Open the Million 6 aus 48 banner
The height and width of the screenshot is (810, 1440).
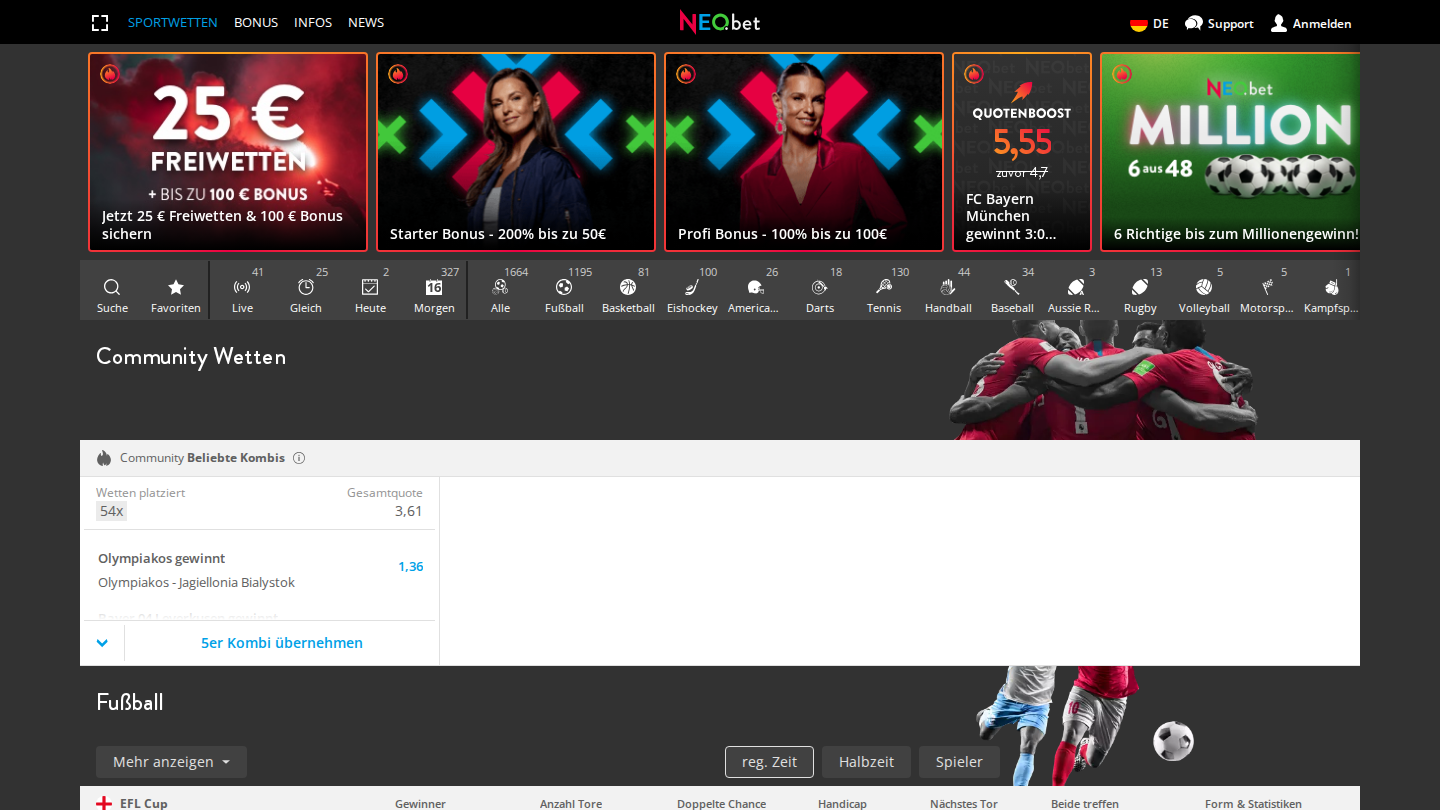coord(1230,152)
